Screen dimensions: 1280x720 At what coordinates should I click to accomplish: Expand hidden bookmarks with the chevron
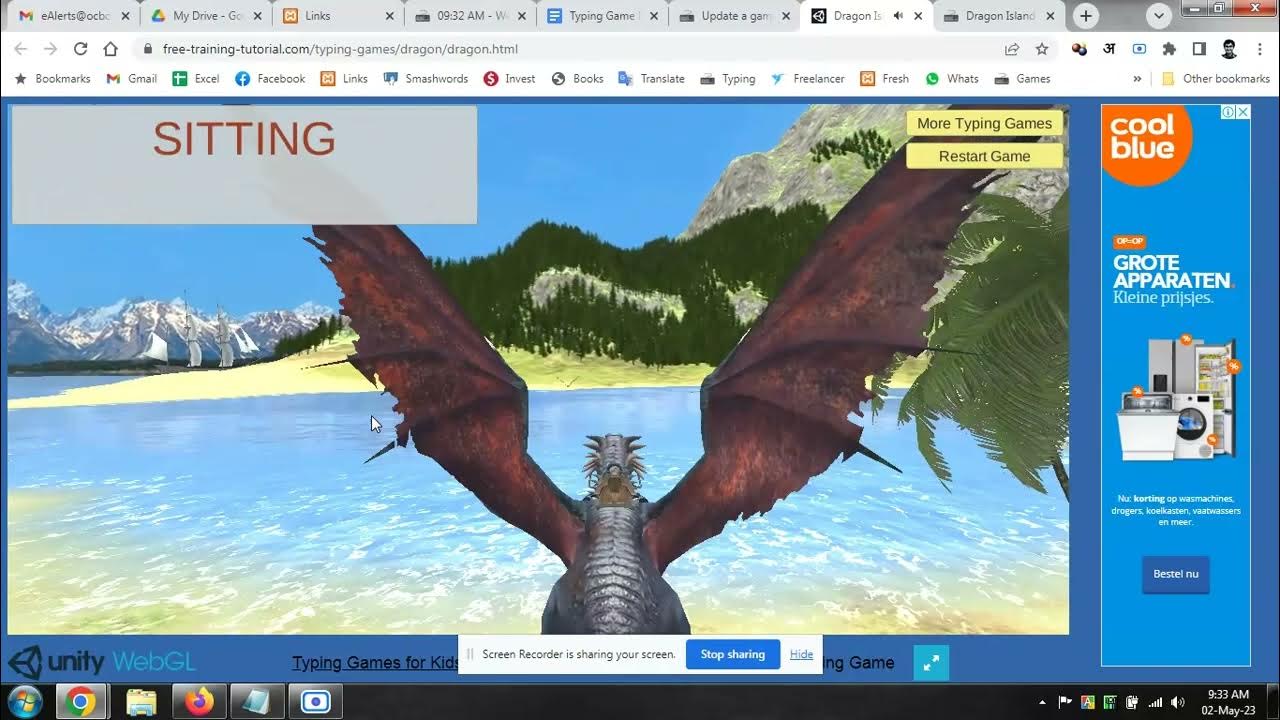tap(1137, 78)
